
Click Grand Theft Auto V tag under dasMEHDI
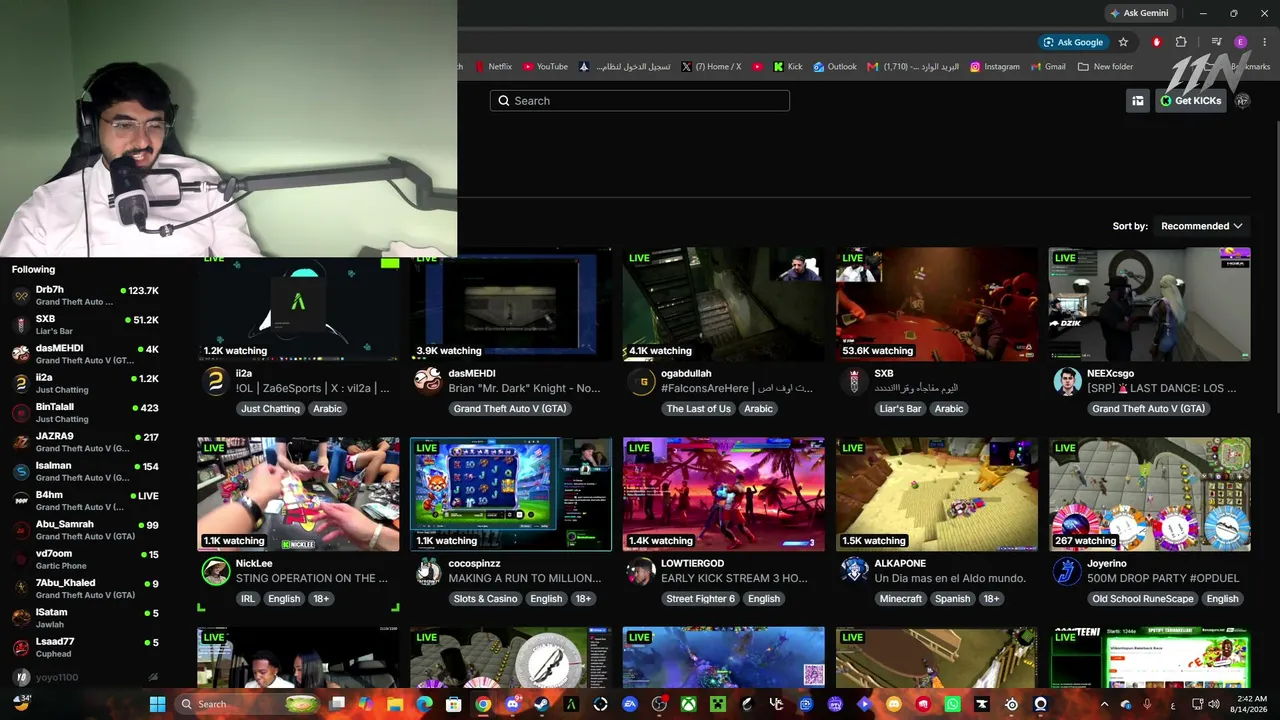(510, 408)
